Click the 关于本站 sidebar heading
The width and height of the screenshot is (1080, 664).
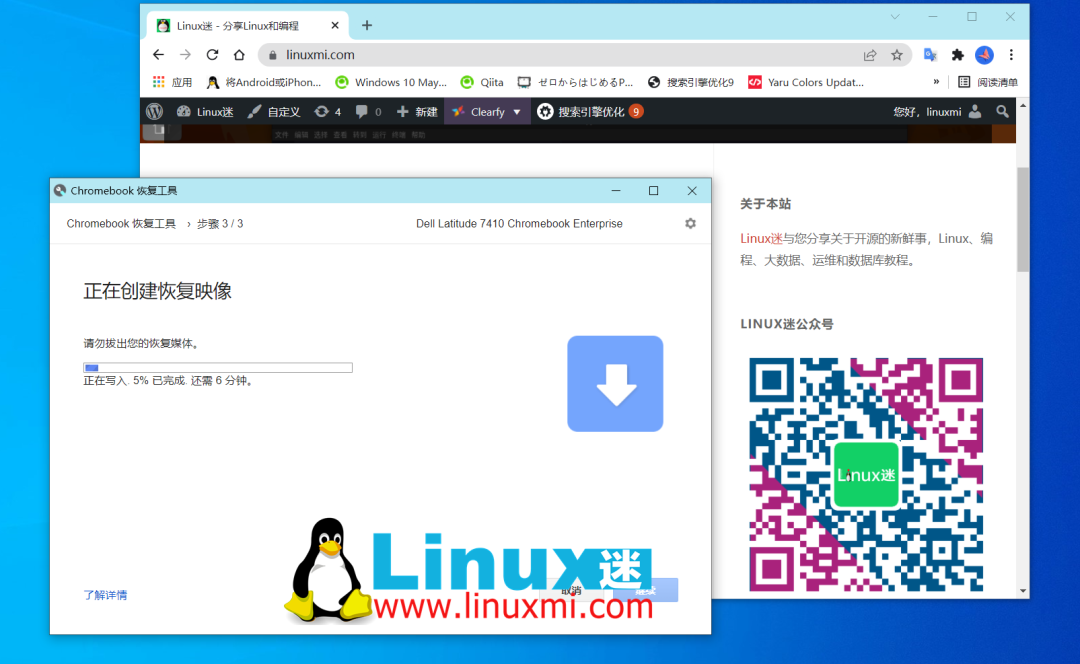coord(765,204)
